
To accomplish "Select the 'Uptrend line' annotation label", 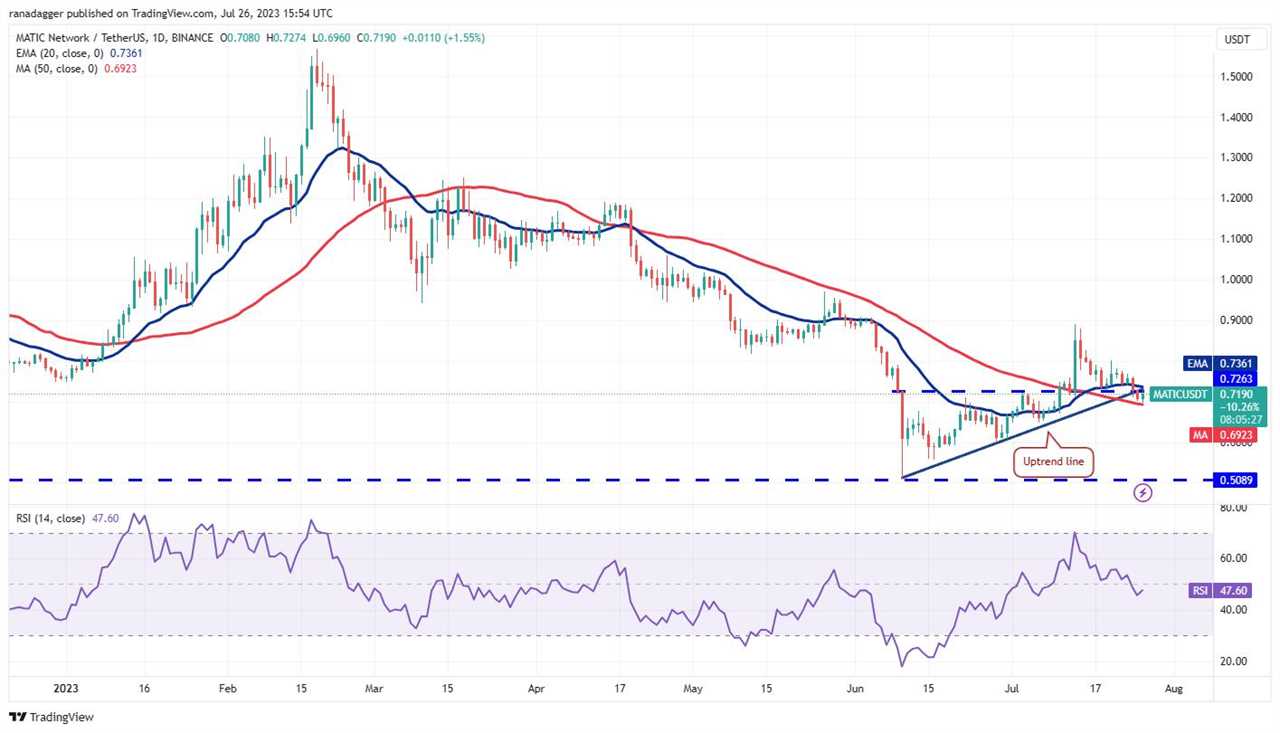I will coord(1051,462).
